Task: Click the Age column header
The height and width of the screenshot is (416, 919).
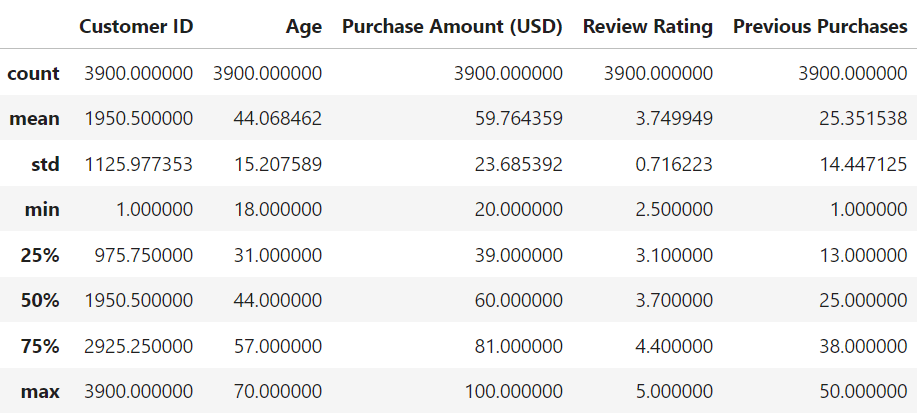Action: [304, 28]
